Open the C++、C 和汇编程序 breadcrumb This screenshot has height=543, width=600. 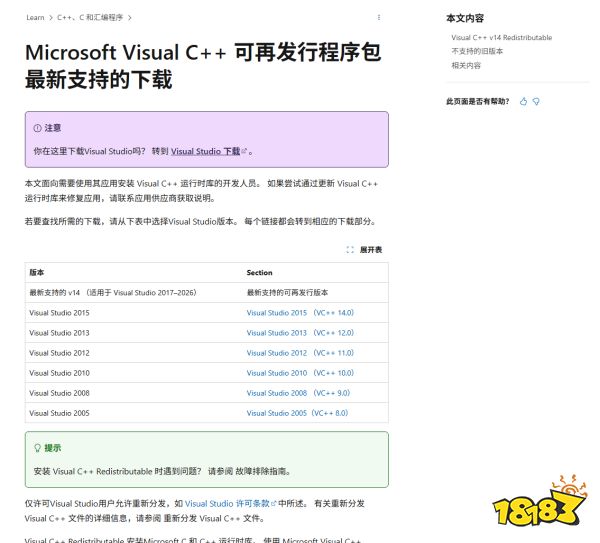(x=90, y=18)
